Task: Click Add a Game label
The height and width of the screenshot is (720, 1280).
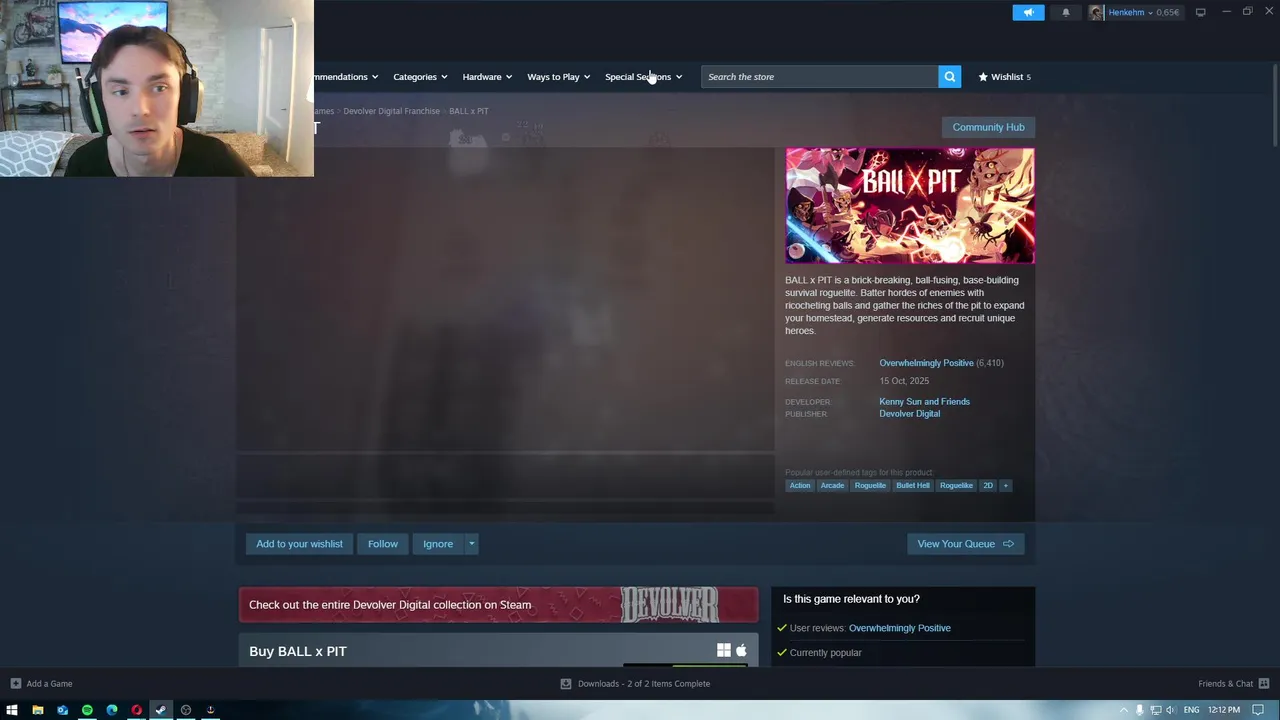Action: pyautogui.click(x=49, y=683)
